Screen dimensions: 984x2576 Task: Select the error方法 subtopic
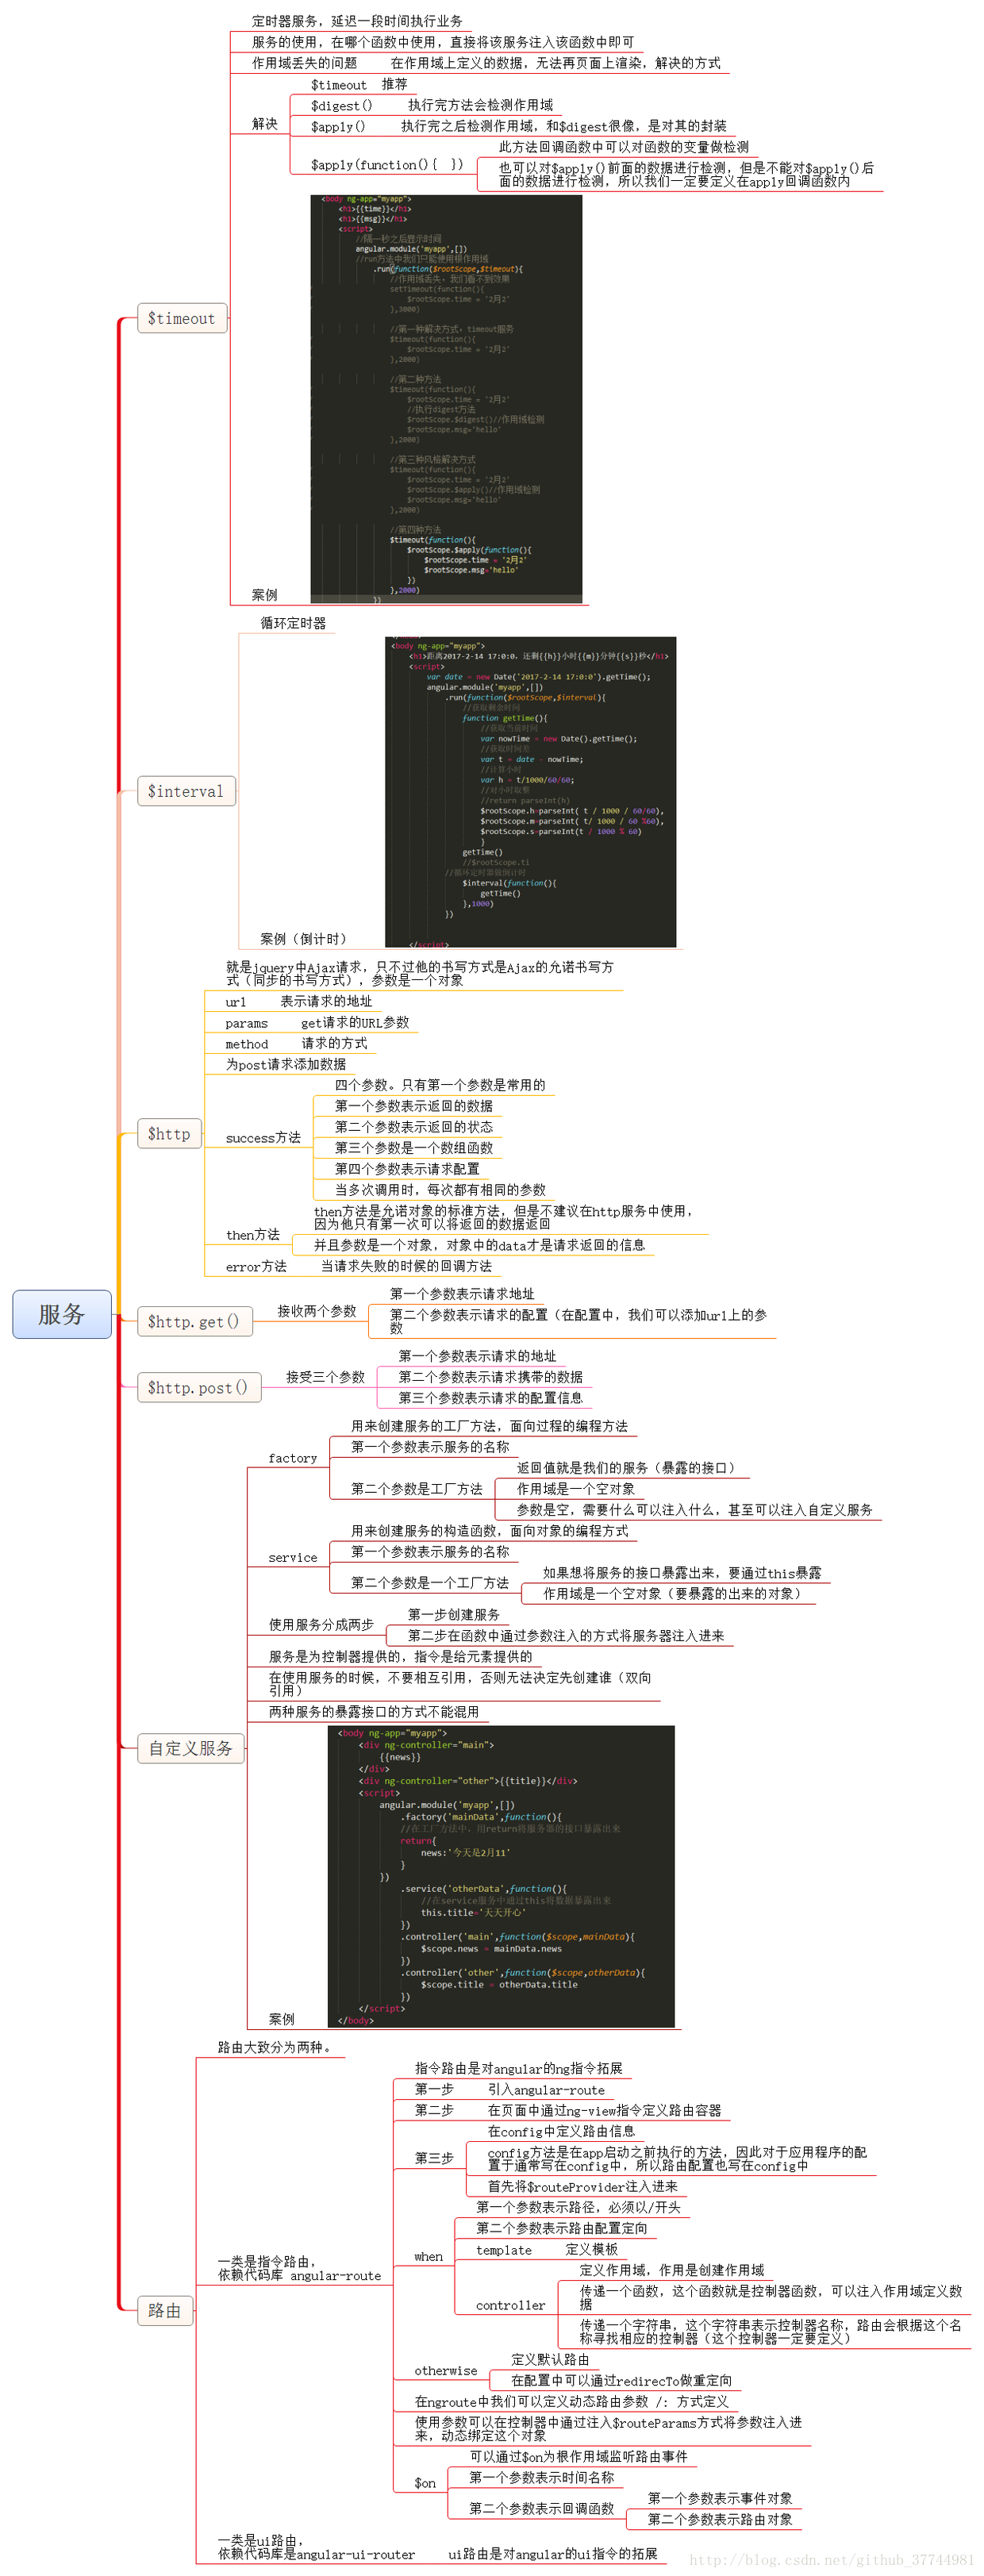[256, 1266]
